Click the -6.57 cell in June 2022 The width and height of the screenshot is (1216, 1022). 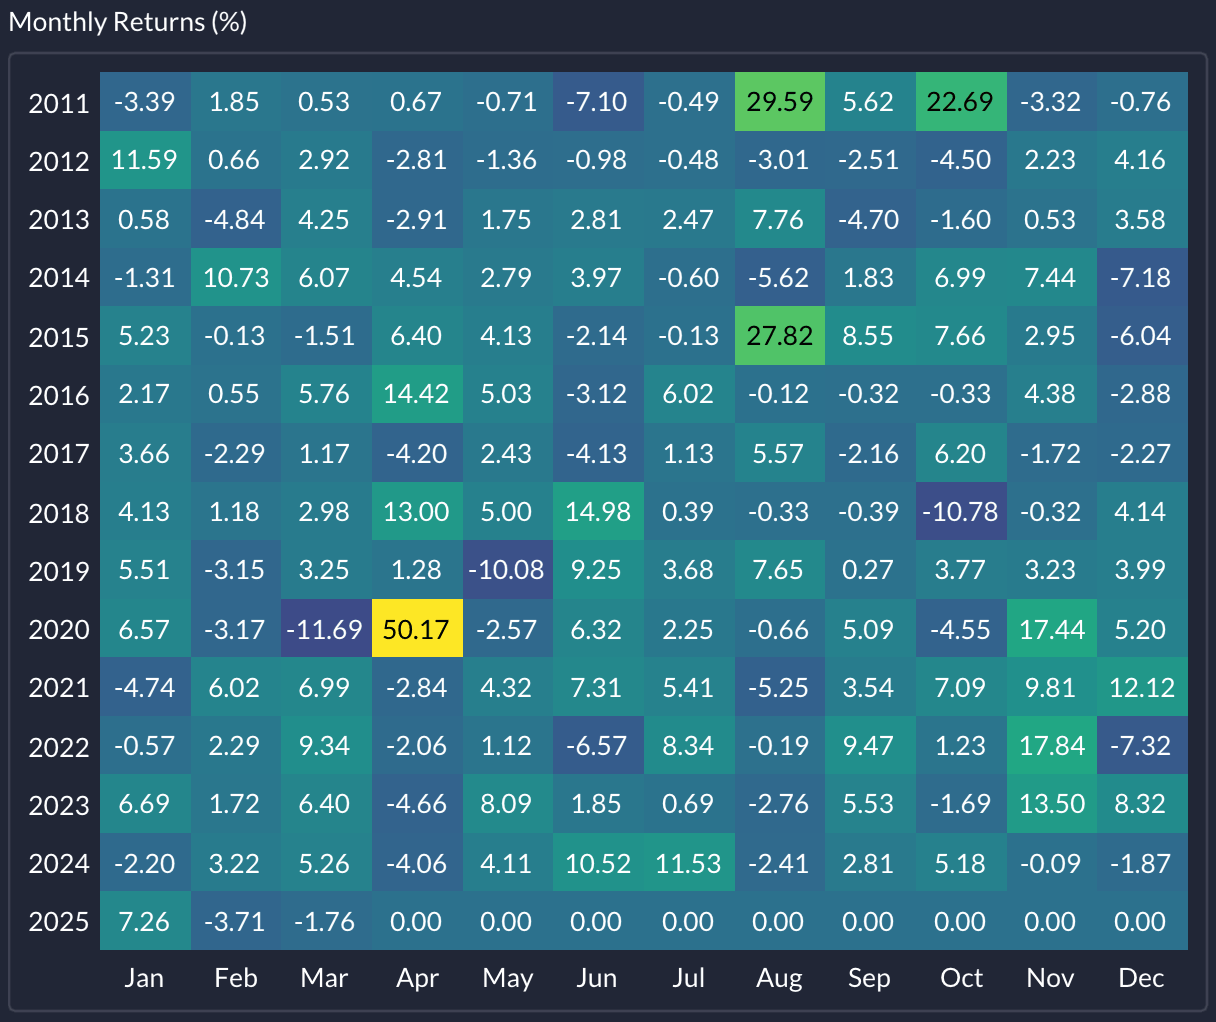tap(598, 746)
